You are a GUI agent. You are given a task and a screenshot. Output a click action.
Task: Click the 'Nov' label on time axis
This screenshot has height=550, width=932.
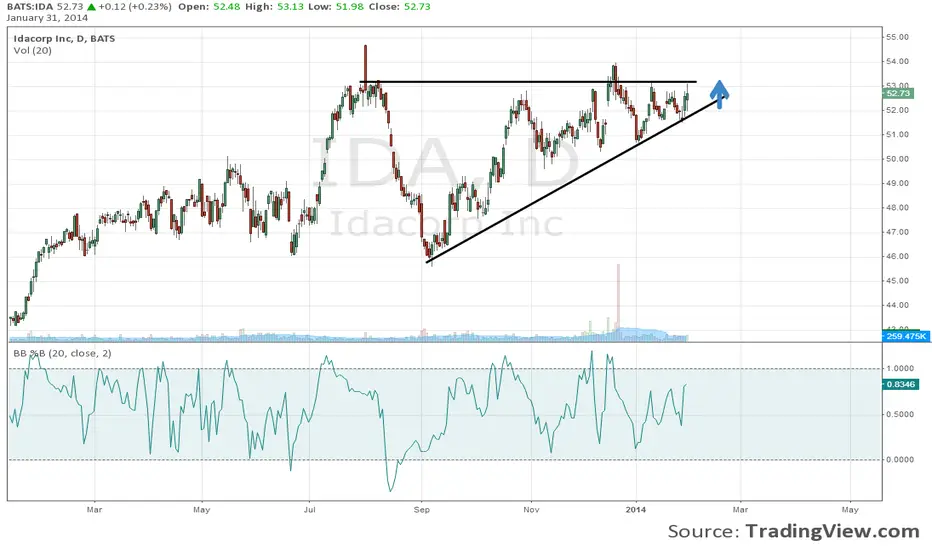[531, 510]
